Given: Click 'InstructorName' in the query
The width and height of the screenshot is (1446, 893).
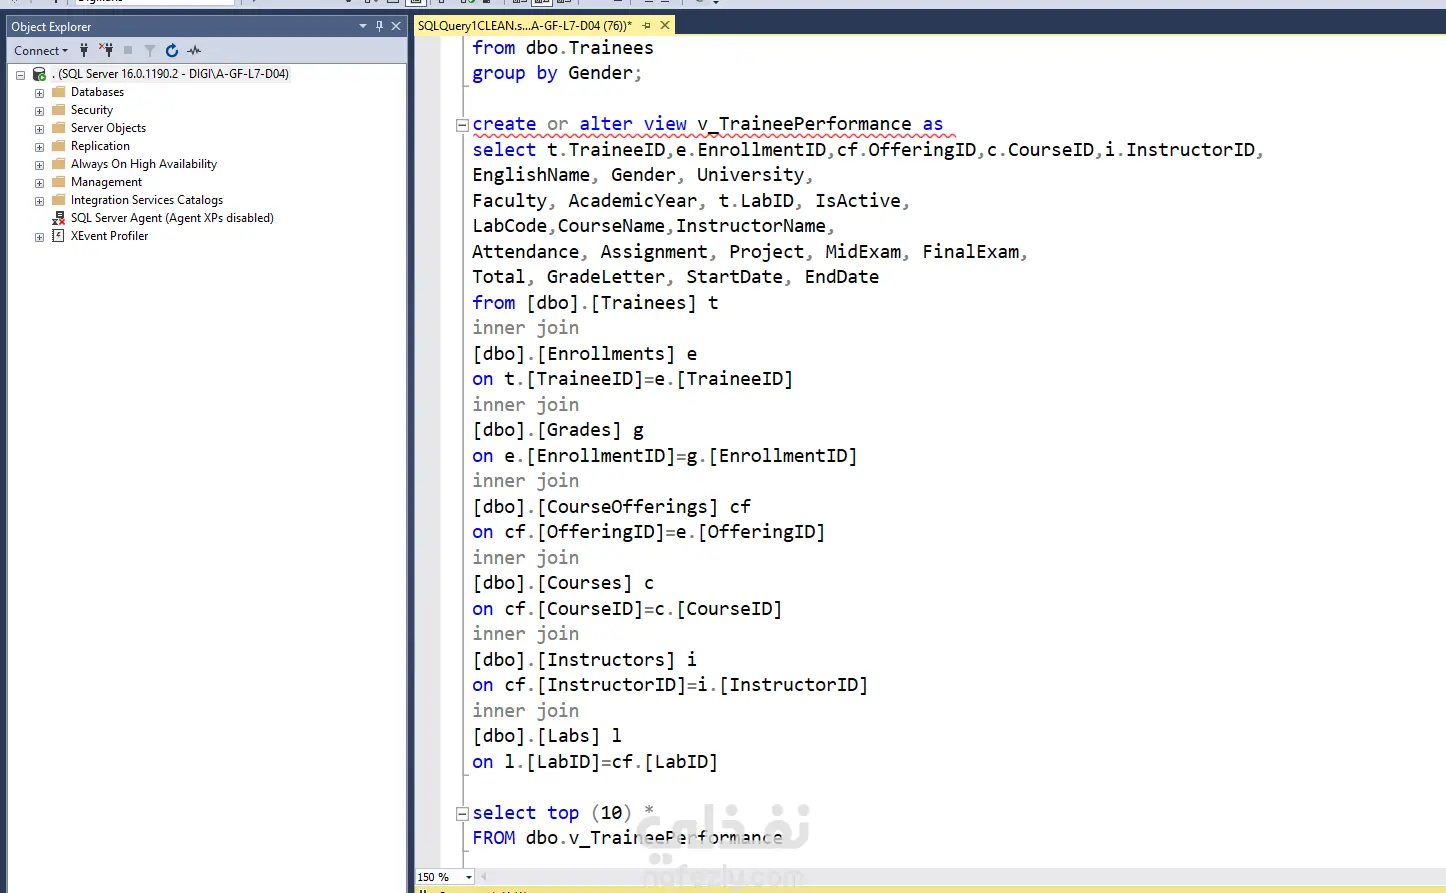Looking at the screenshot, I should point(751,226).
